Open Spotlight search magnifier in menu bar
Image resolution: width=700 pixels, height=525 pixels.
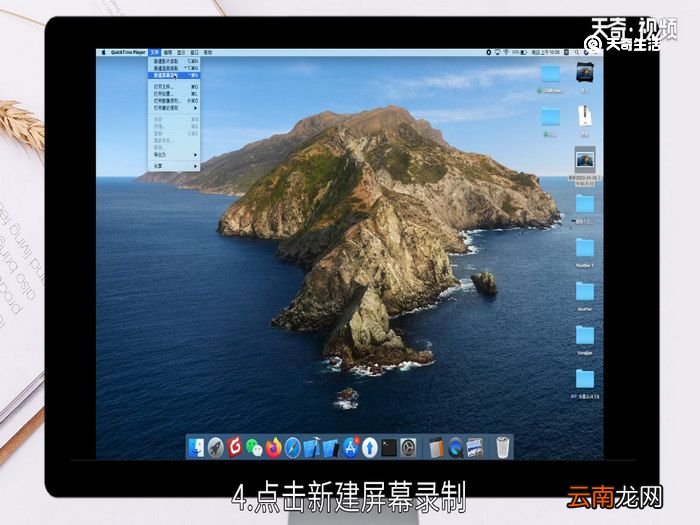(x=577, y=52)
